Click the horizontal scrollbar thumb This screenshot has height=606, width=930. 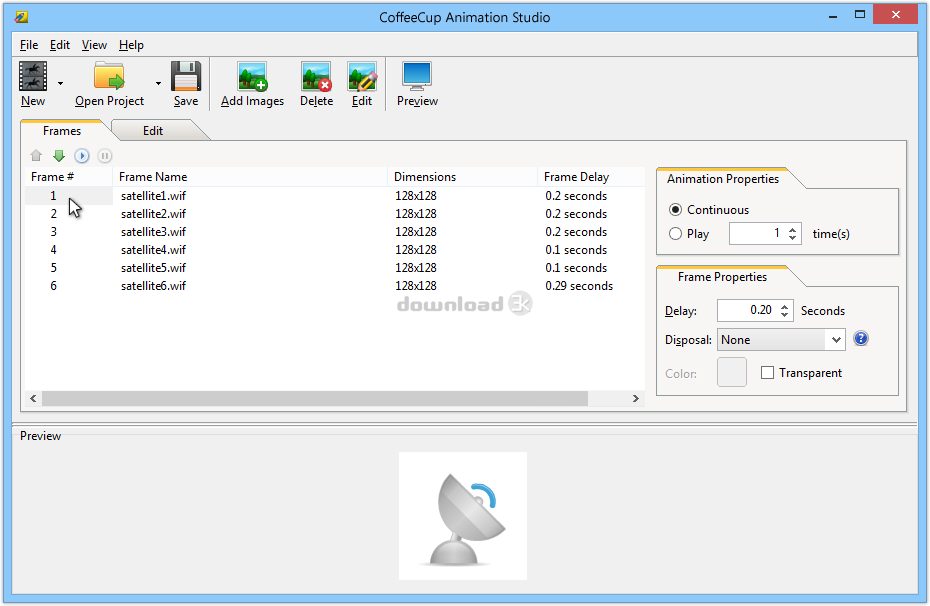coord(314,398)
